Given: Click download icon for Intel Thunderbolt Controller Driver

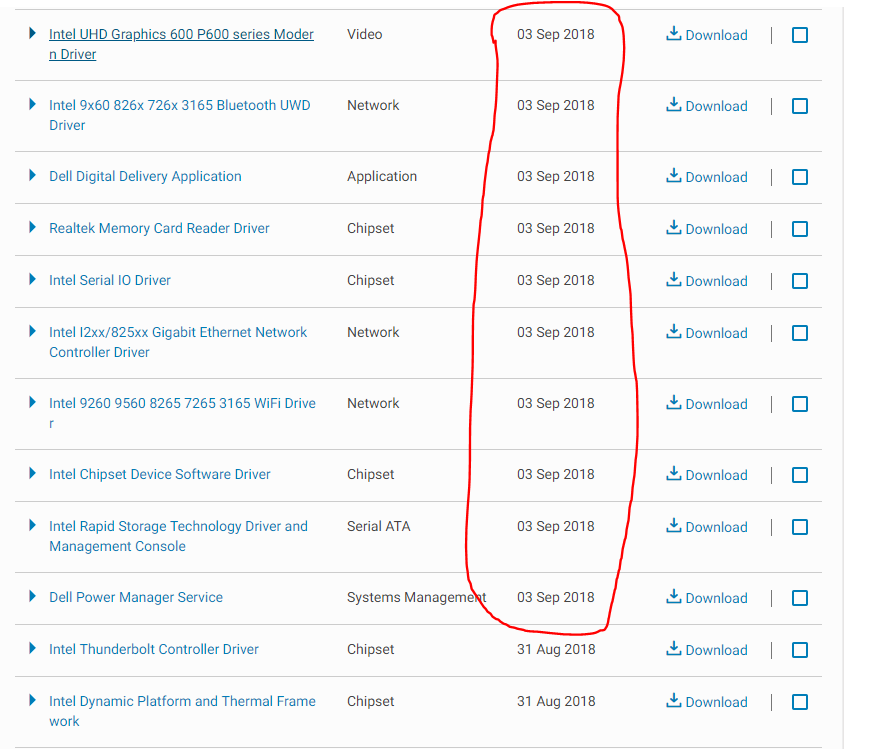Looking at the screenshot, I should tap(674, 649).
